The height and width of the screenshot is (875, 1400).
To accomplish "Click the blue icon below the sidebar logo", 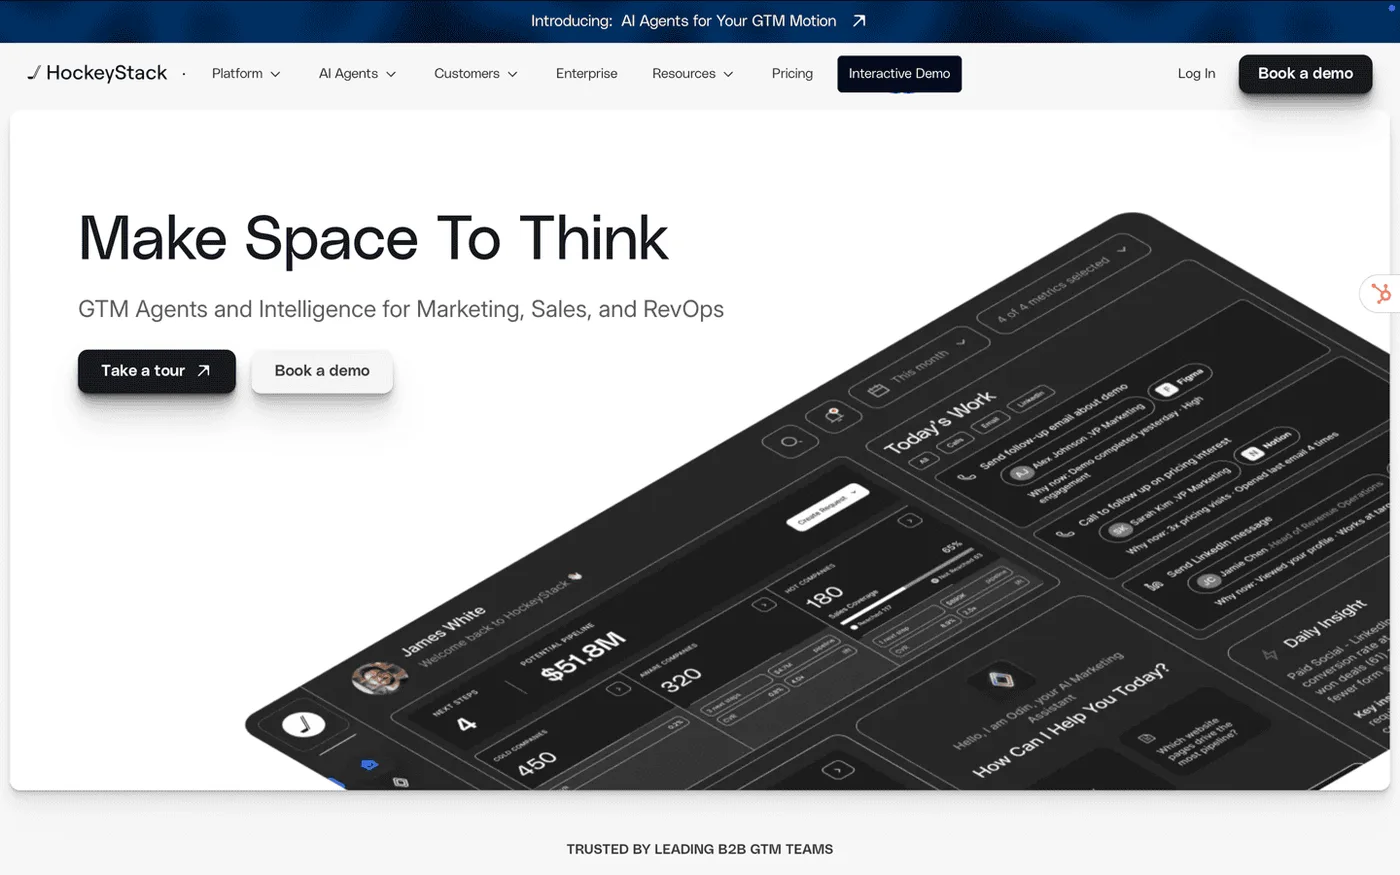I will tap(368, 764).
